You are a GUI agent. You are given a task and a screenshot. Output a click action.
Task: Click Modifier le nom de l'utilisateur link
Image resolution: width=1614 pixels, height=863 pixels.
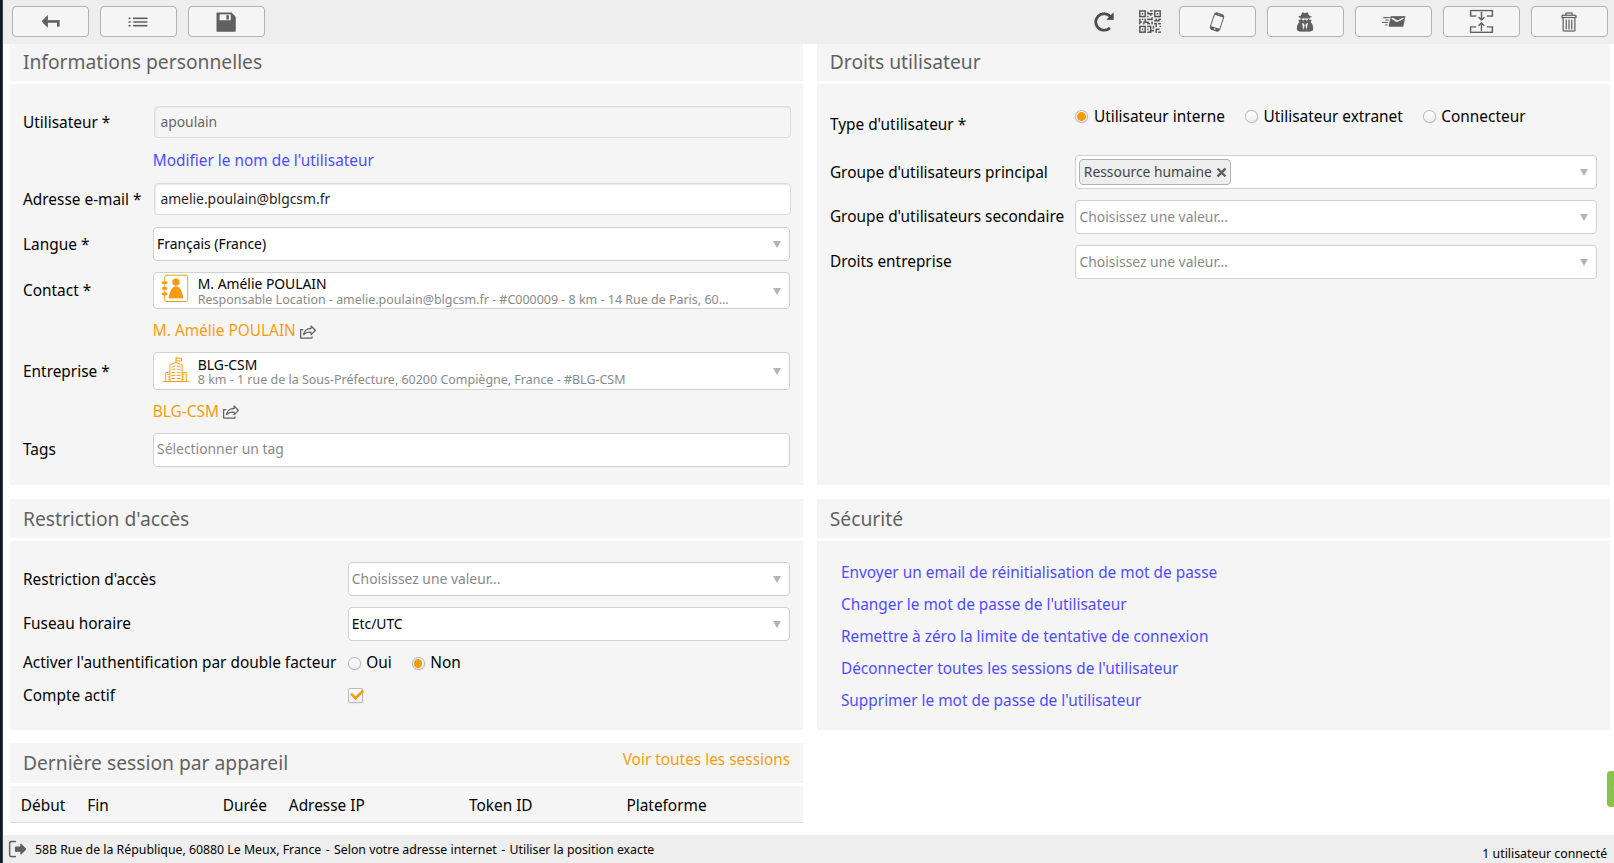263,160
